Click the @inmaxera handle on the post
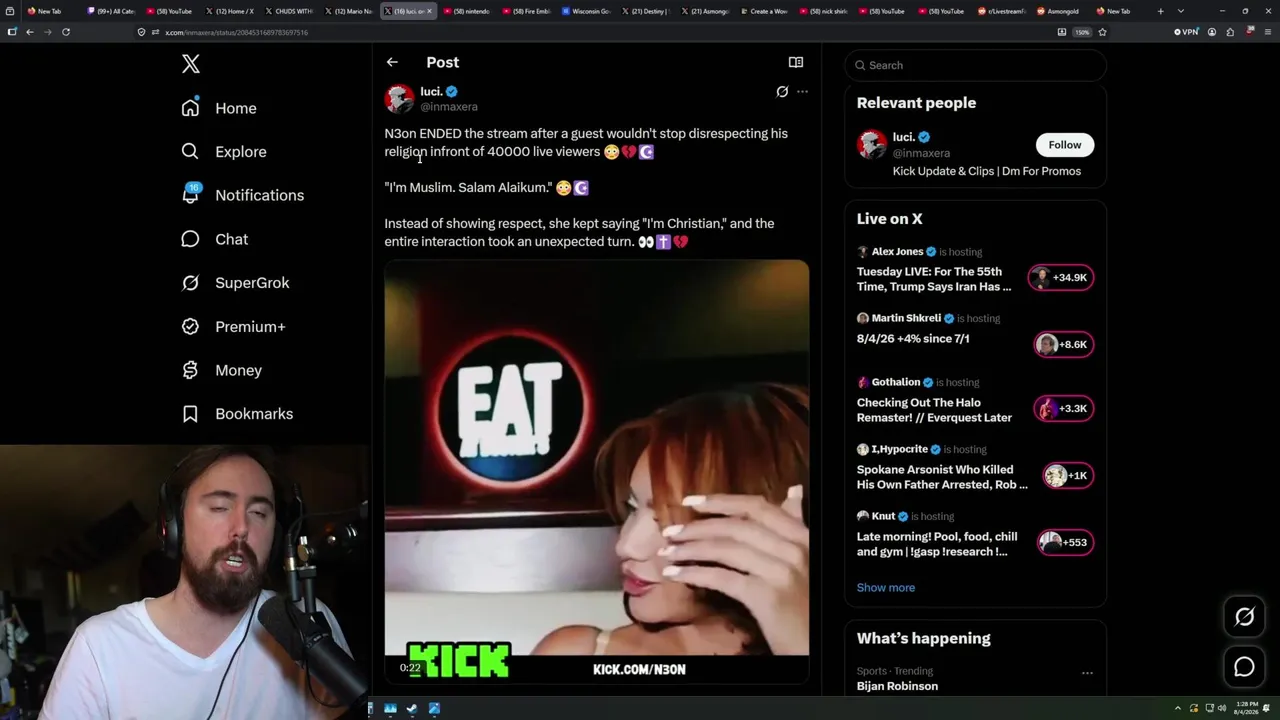The width and height of the screenshot is (1280, 720). 449,107
